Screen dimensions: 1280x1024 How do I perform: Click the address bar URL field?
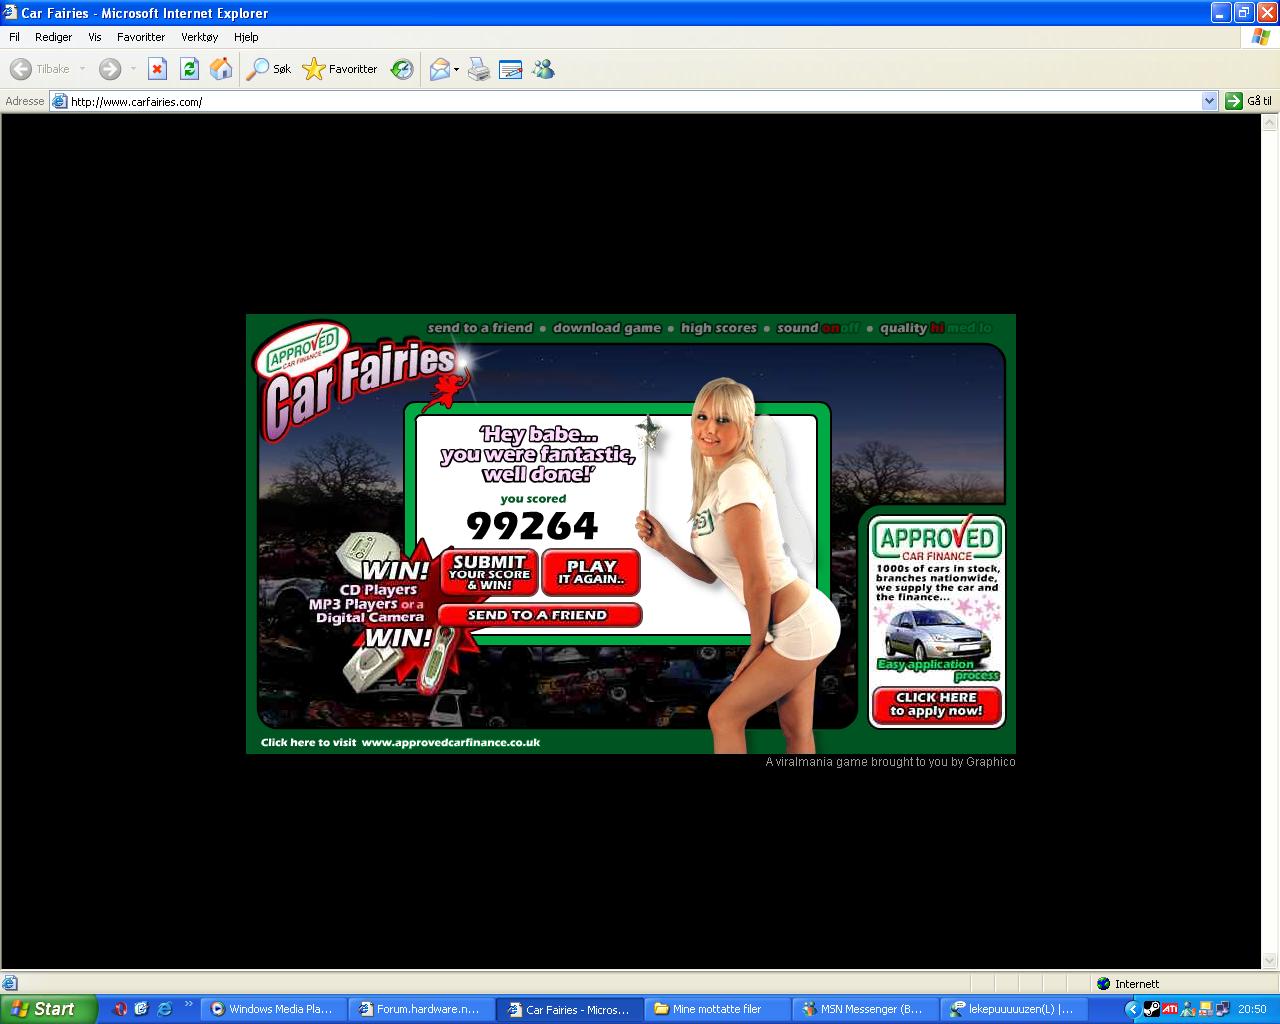[627, 101]
